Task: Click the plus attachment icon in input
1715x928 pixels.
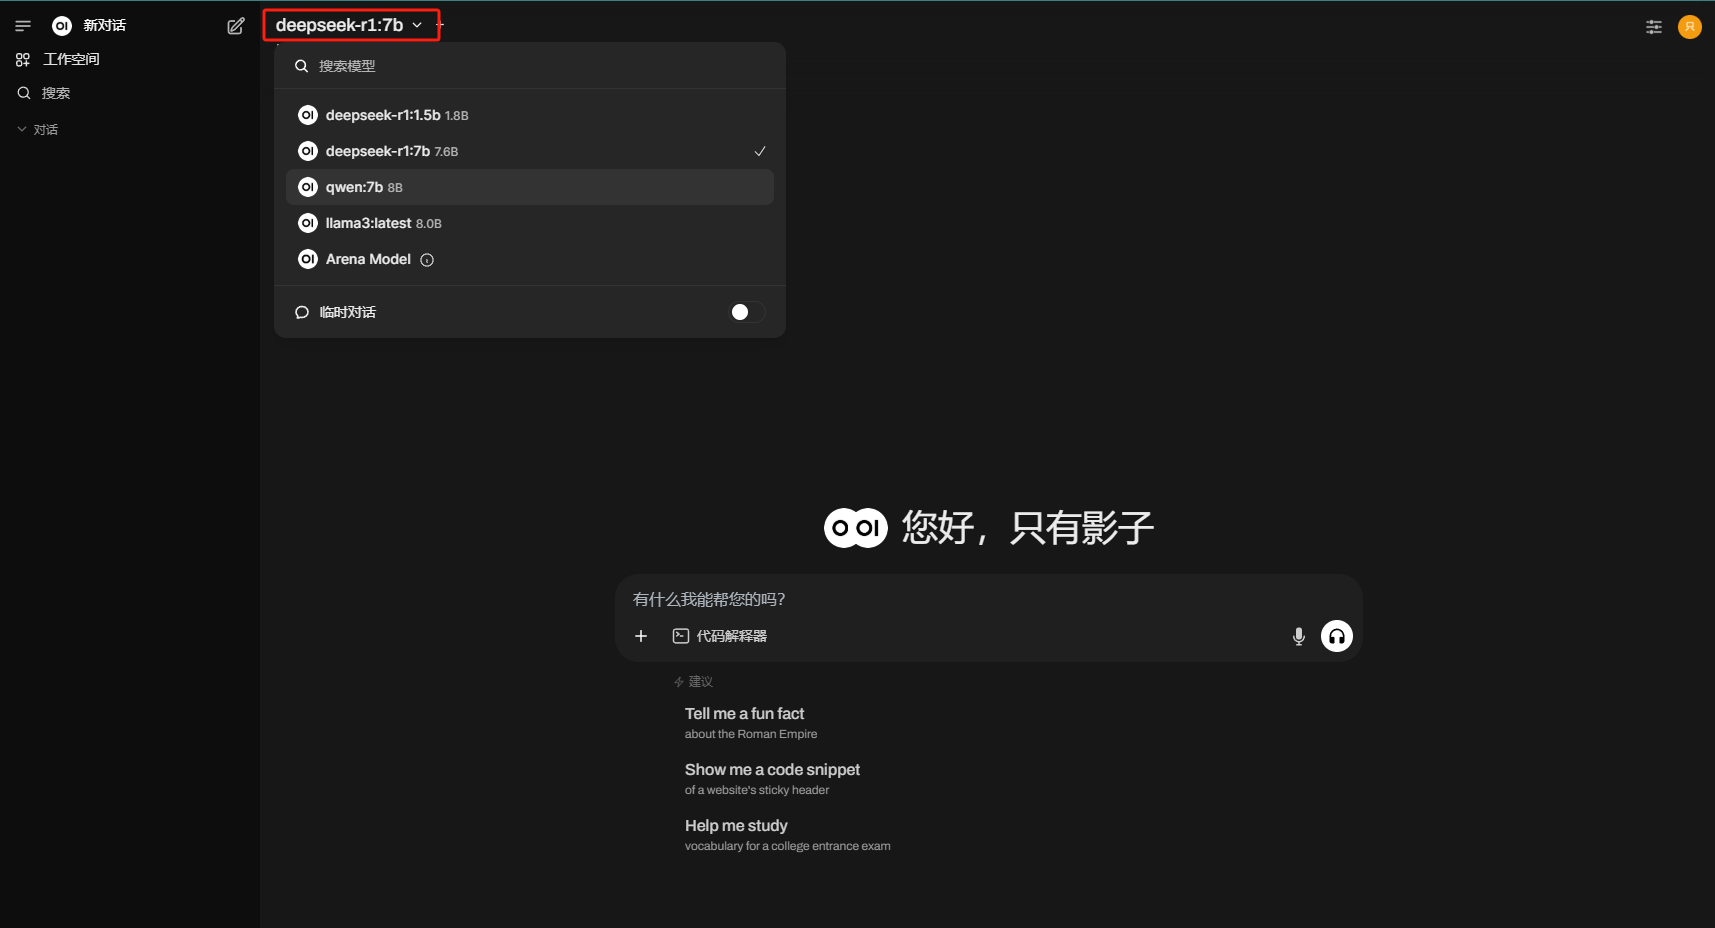Action: click(x=641, y=636)
